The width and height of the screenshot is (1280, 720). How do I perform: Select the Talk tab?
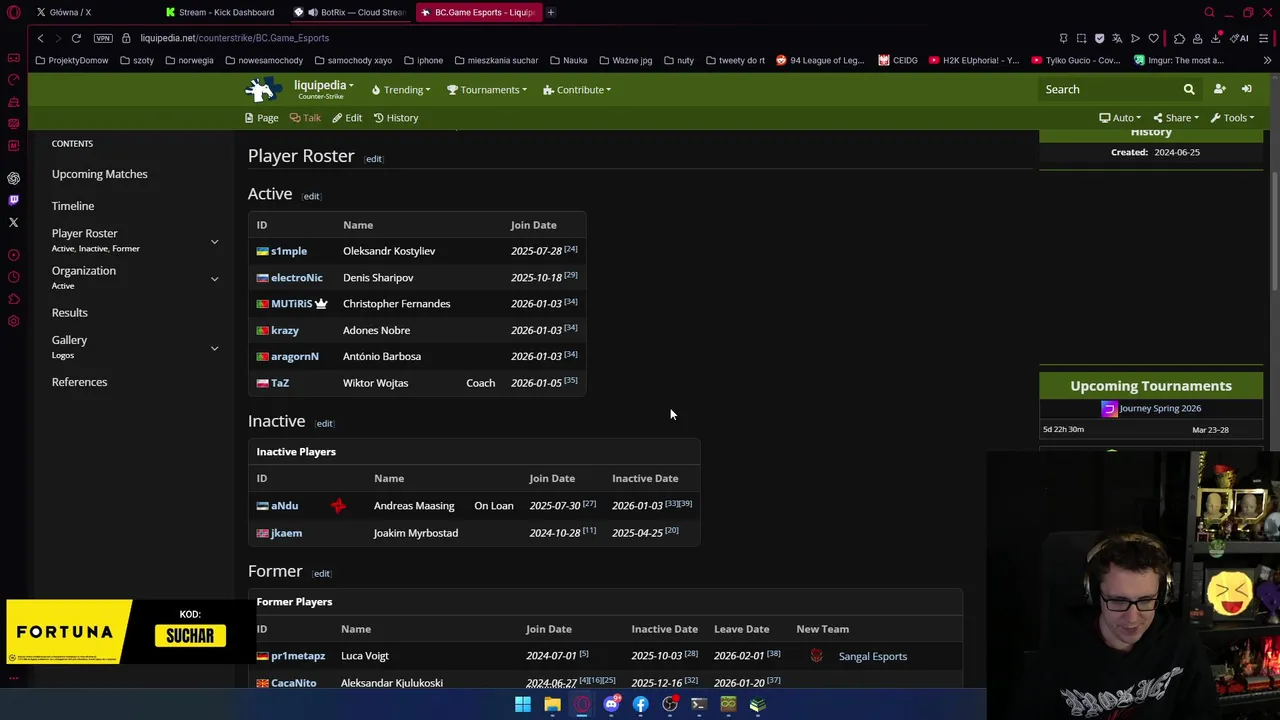click(x=305, y=118)
